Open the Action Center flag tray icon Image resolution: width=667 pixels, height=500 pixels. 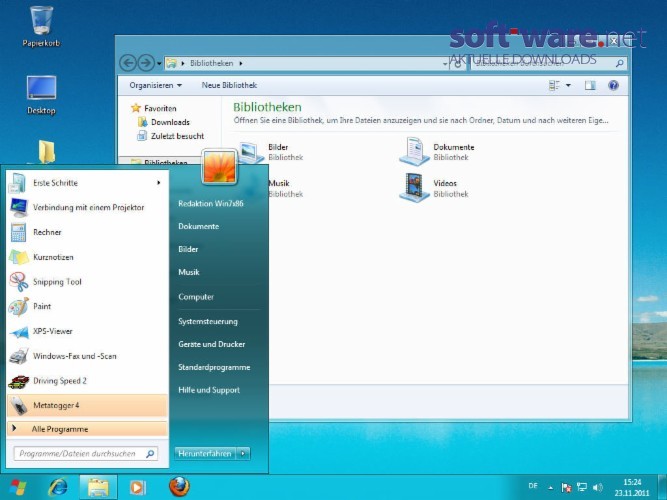(x=566, y=487)
